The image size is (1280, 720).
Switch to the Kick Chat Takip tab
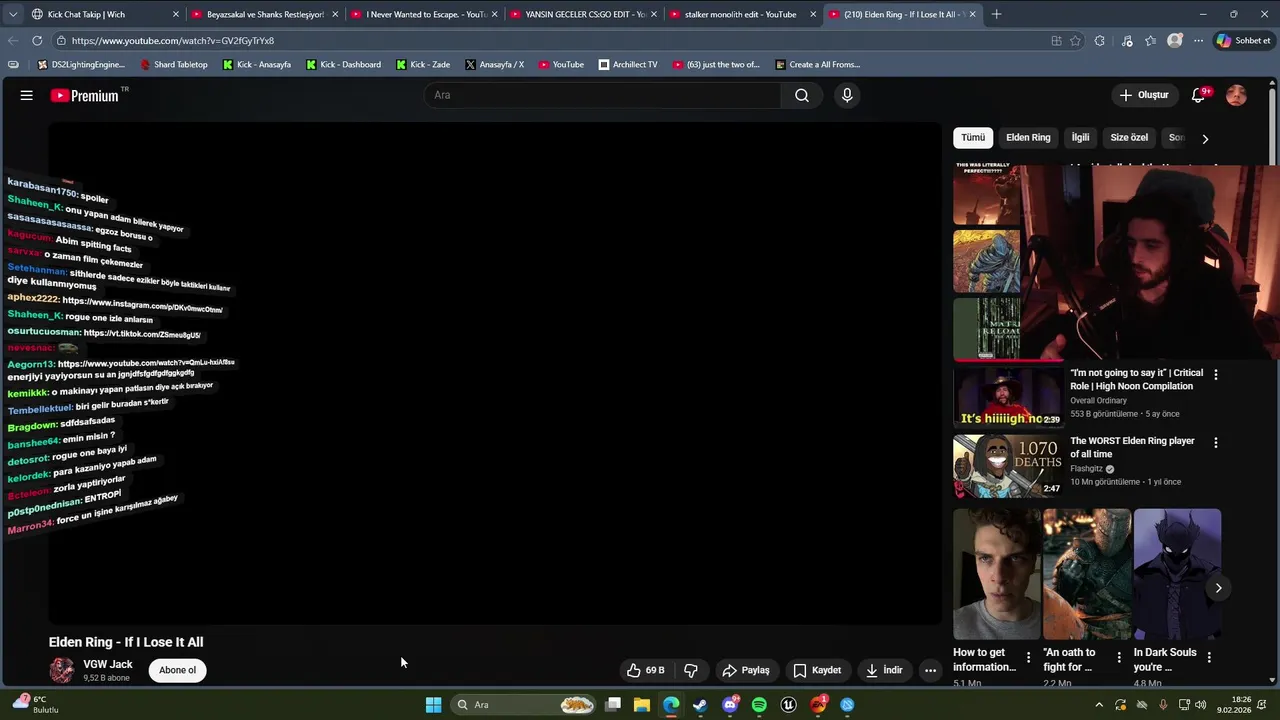(x=105, y=14)
